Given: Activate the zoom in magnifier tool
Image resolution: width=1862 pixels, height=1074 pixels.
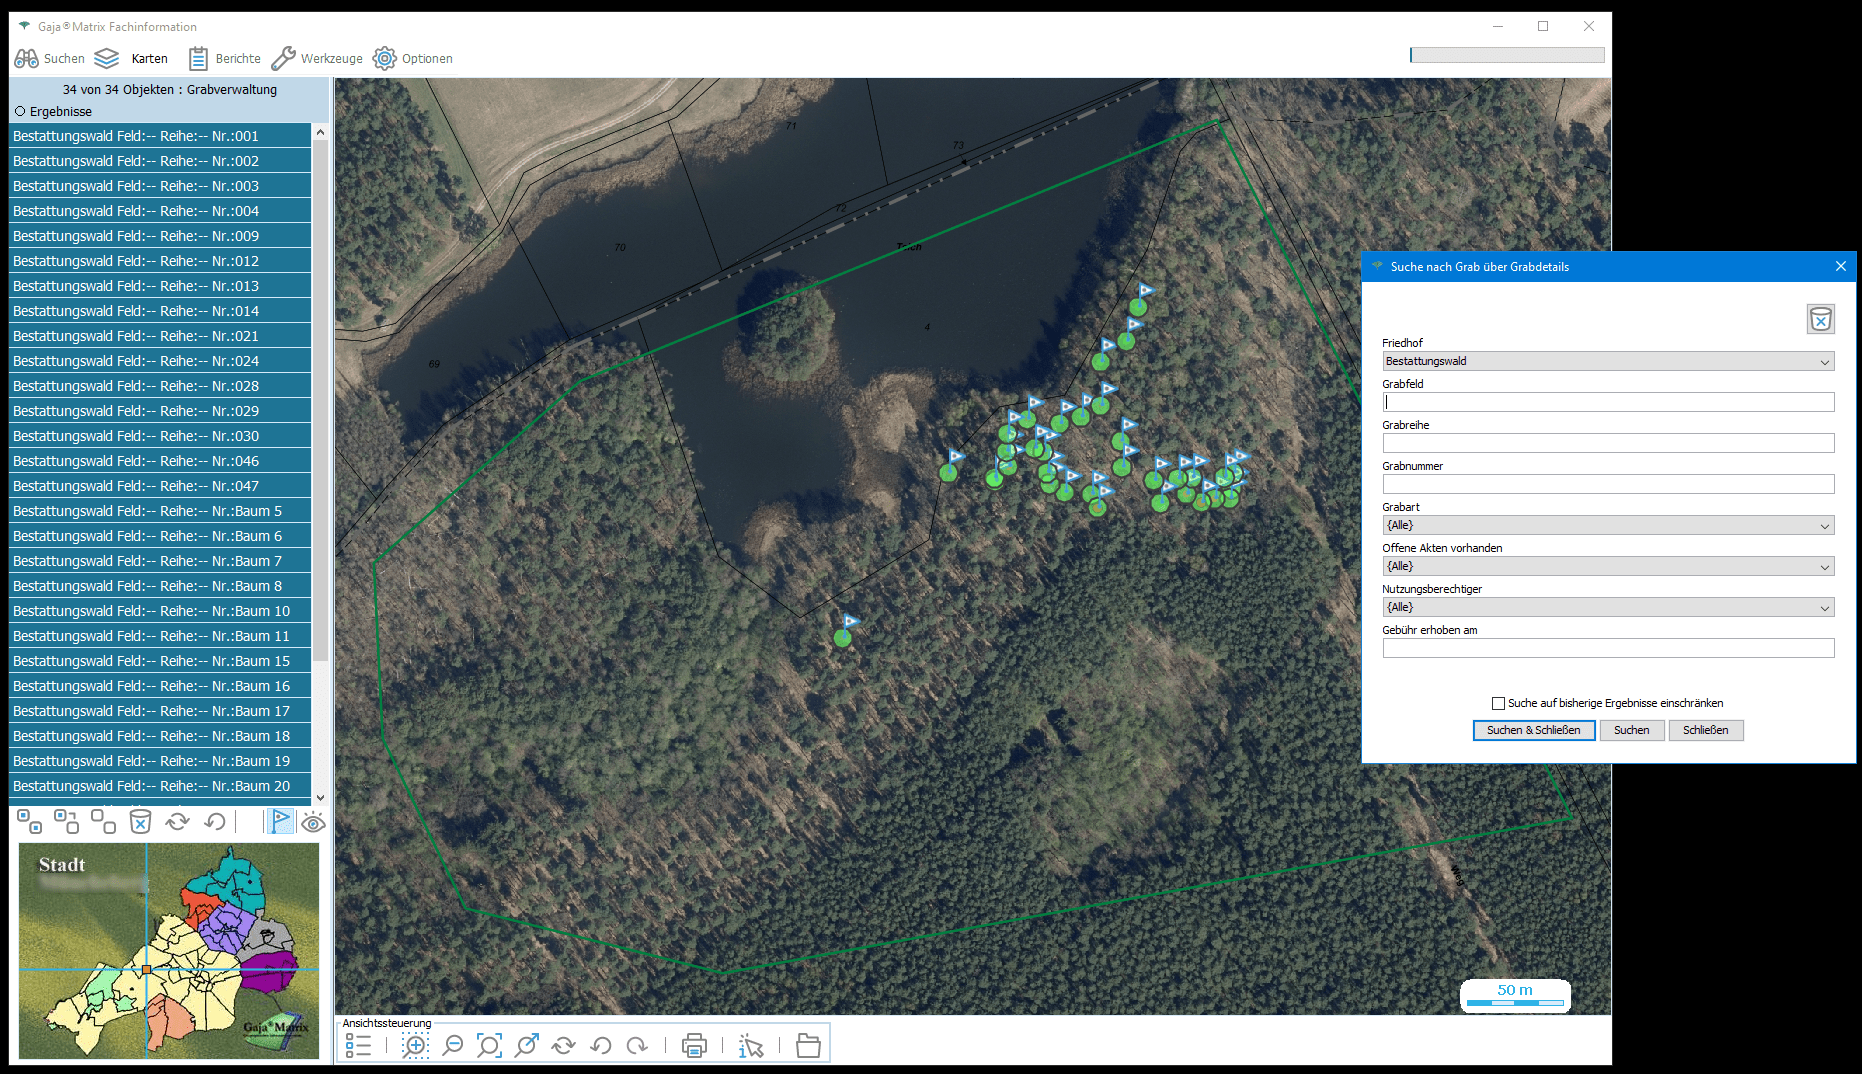Looking at the screenshot, I should (x=415, y=1046).
